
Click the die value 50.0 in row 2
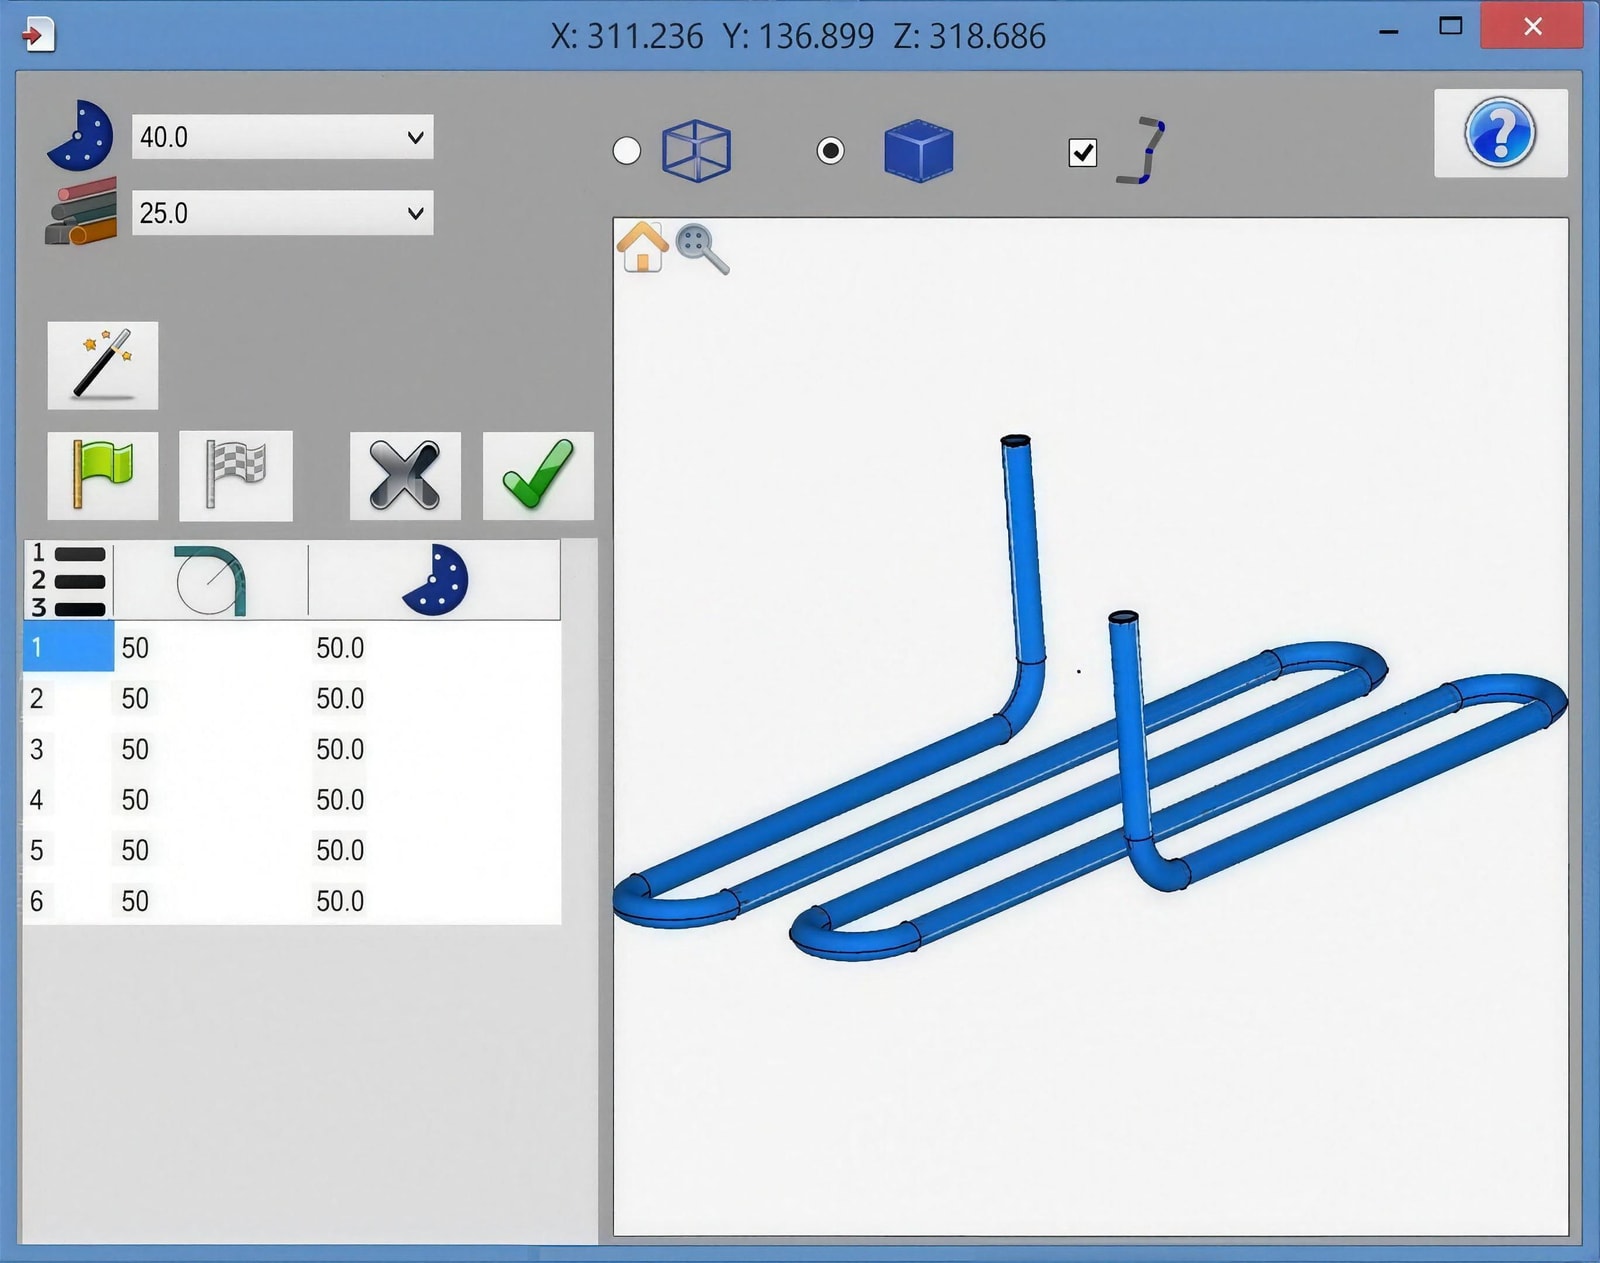(x=340, y=698)
